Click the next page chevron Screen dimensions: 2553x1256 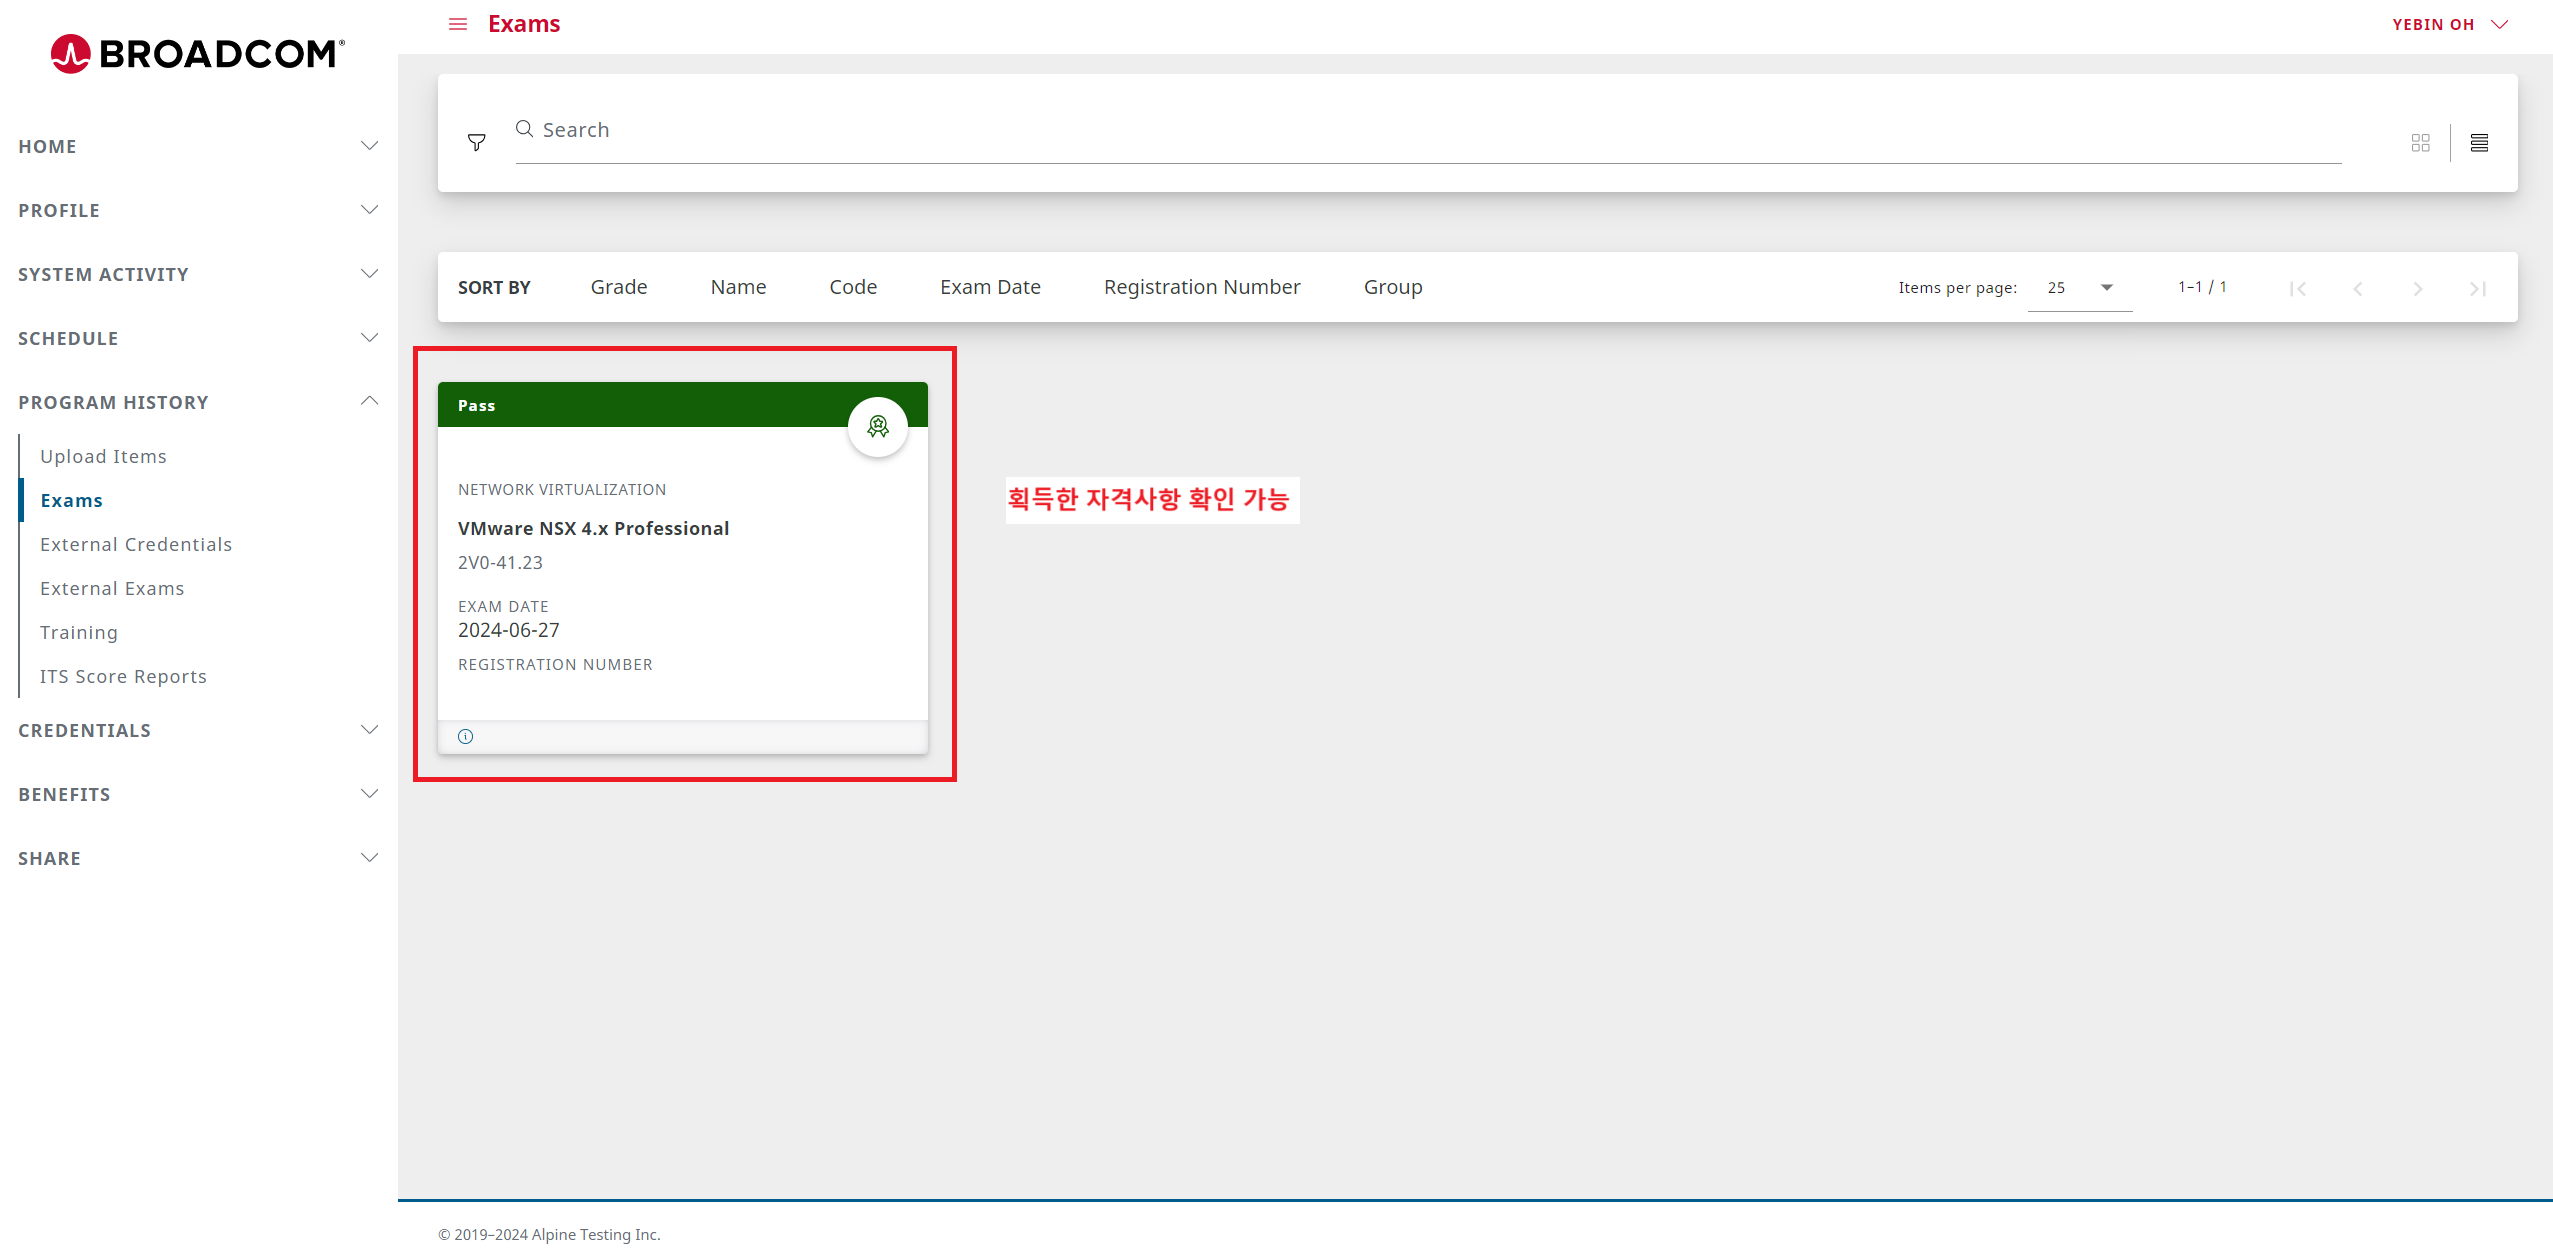[x=2417, y=289]
